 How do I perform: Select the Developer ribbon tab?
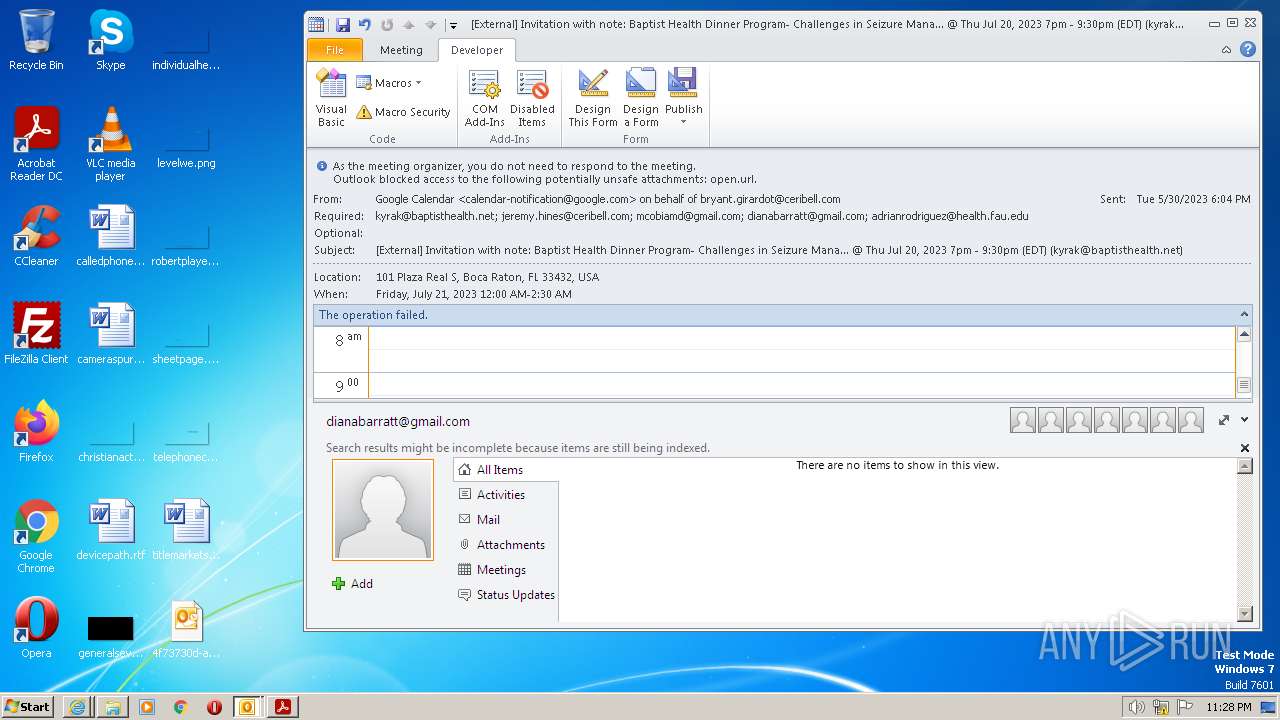click(477, 50)
